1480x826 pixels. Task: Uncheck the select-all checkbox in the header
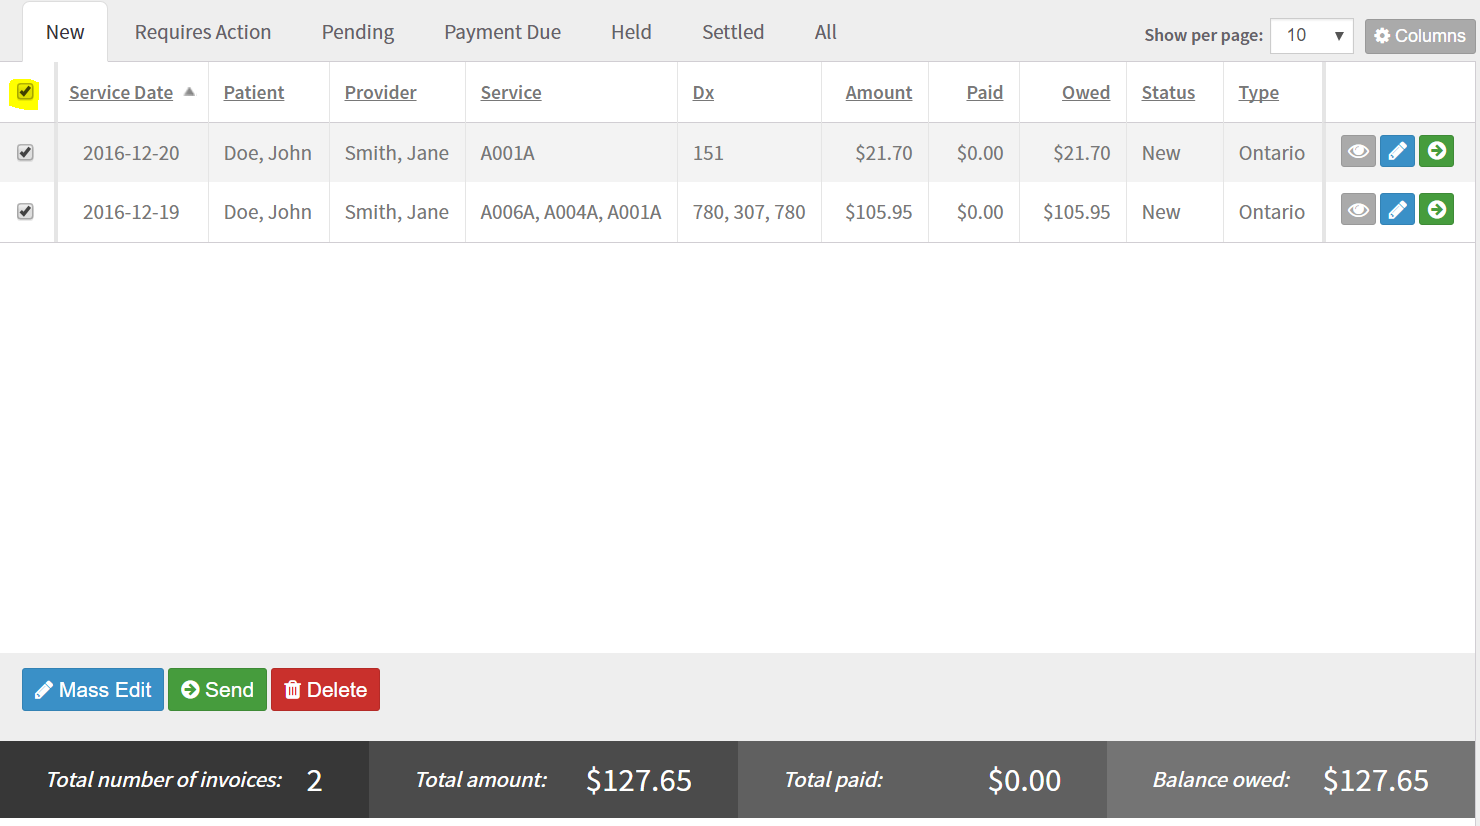coord(25,92)
